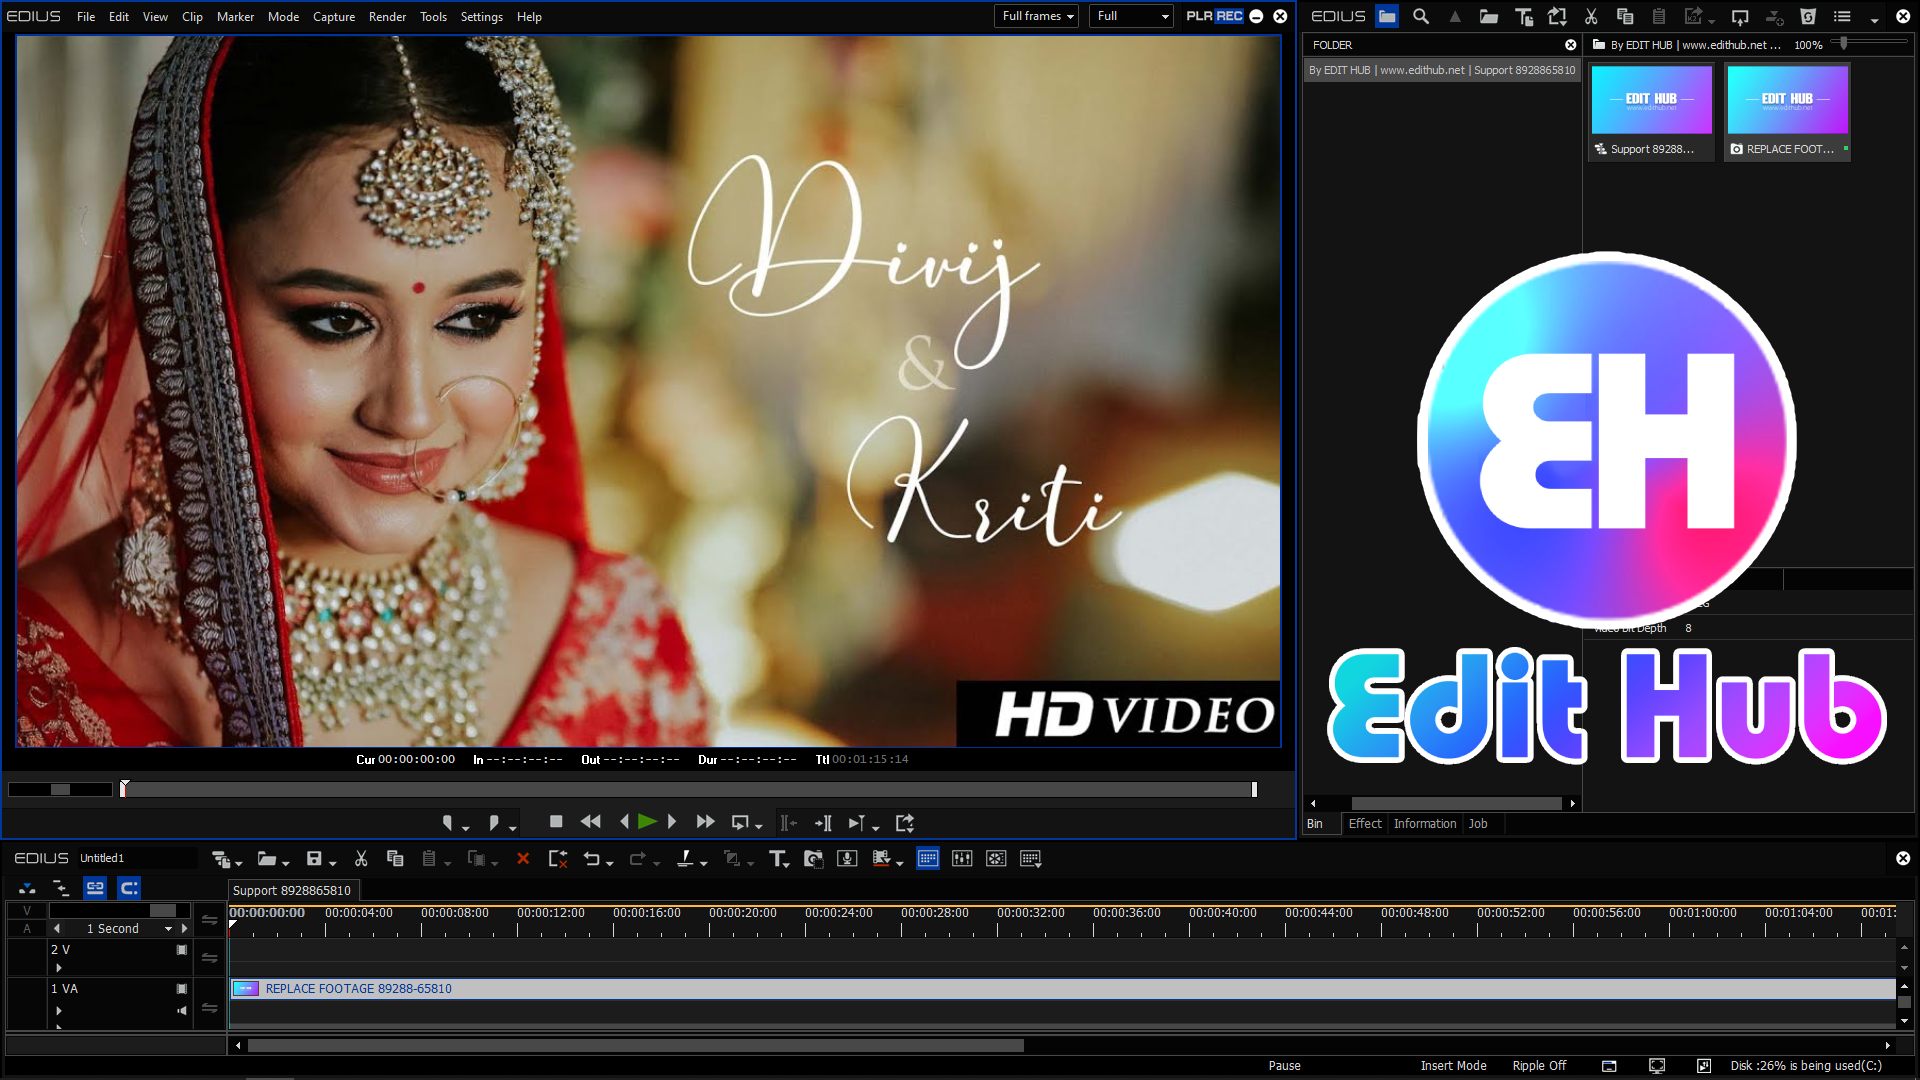
Task: Mute audio on the 1 VA track
Action: coord(181,1011)
